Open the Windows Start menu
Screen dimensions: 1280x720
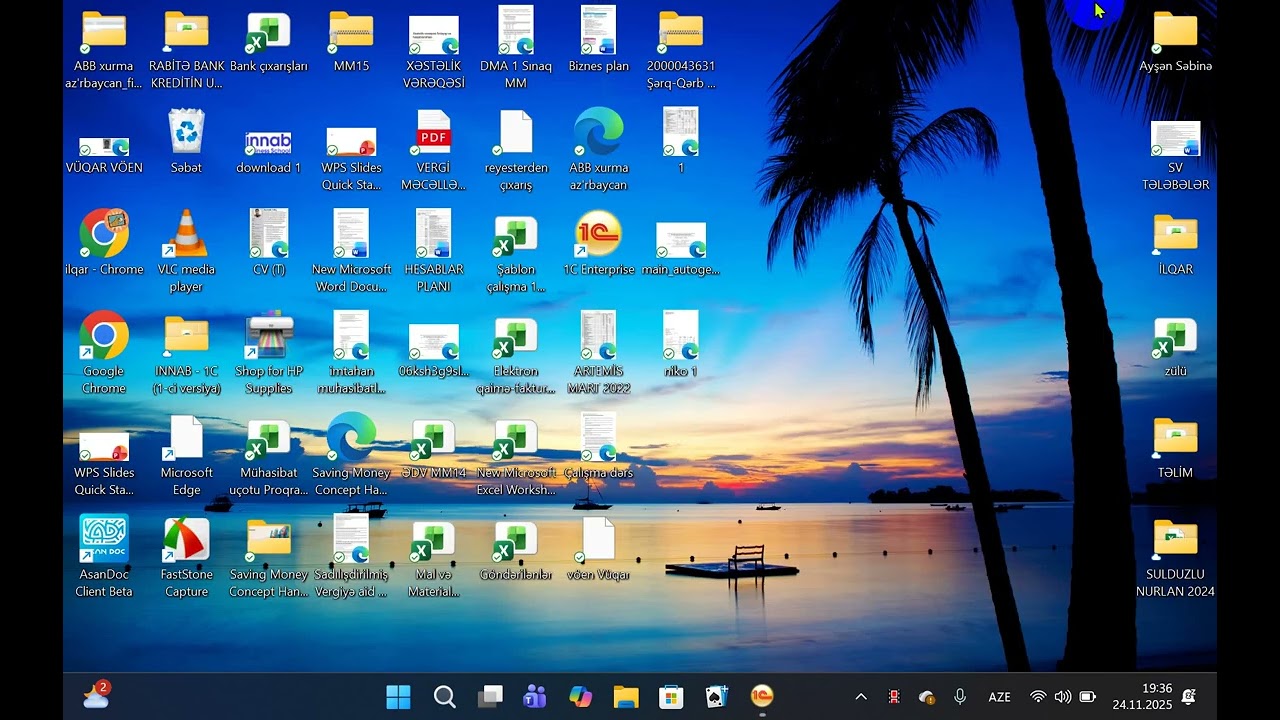pyautogui.click(x=398, y=697)
